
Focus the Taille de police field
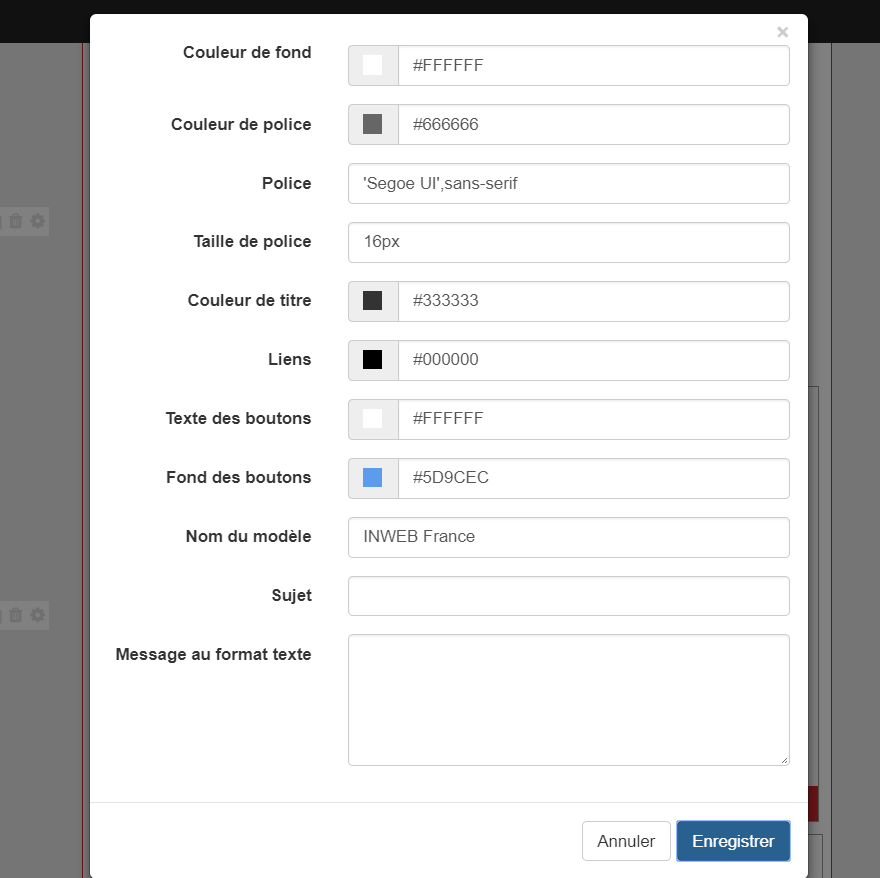pyautogui.click(x=569, y=242)
